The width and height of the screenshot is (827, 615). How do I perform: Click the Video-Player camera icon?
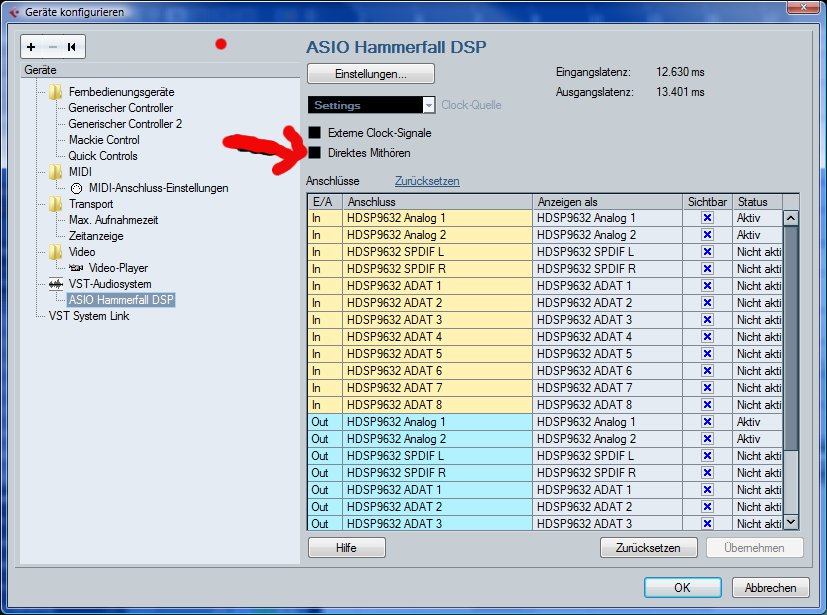(76, 268)
